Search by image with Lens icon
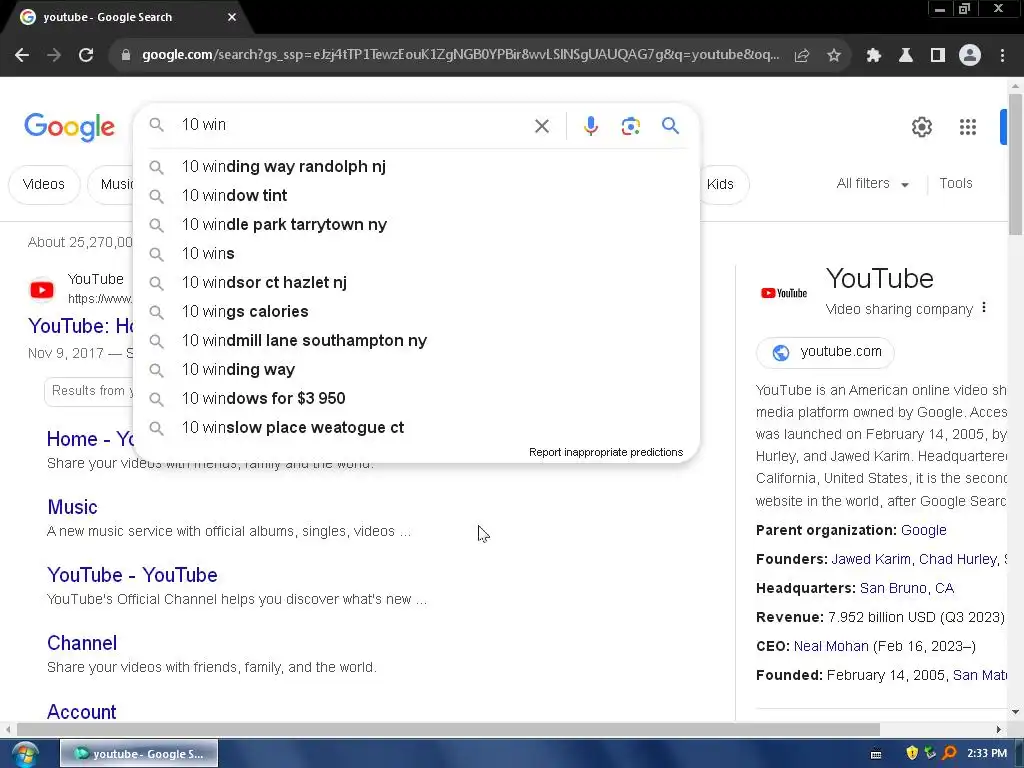Viewport: 1024px width, 768px height. point(630,125)
